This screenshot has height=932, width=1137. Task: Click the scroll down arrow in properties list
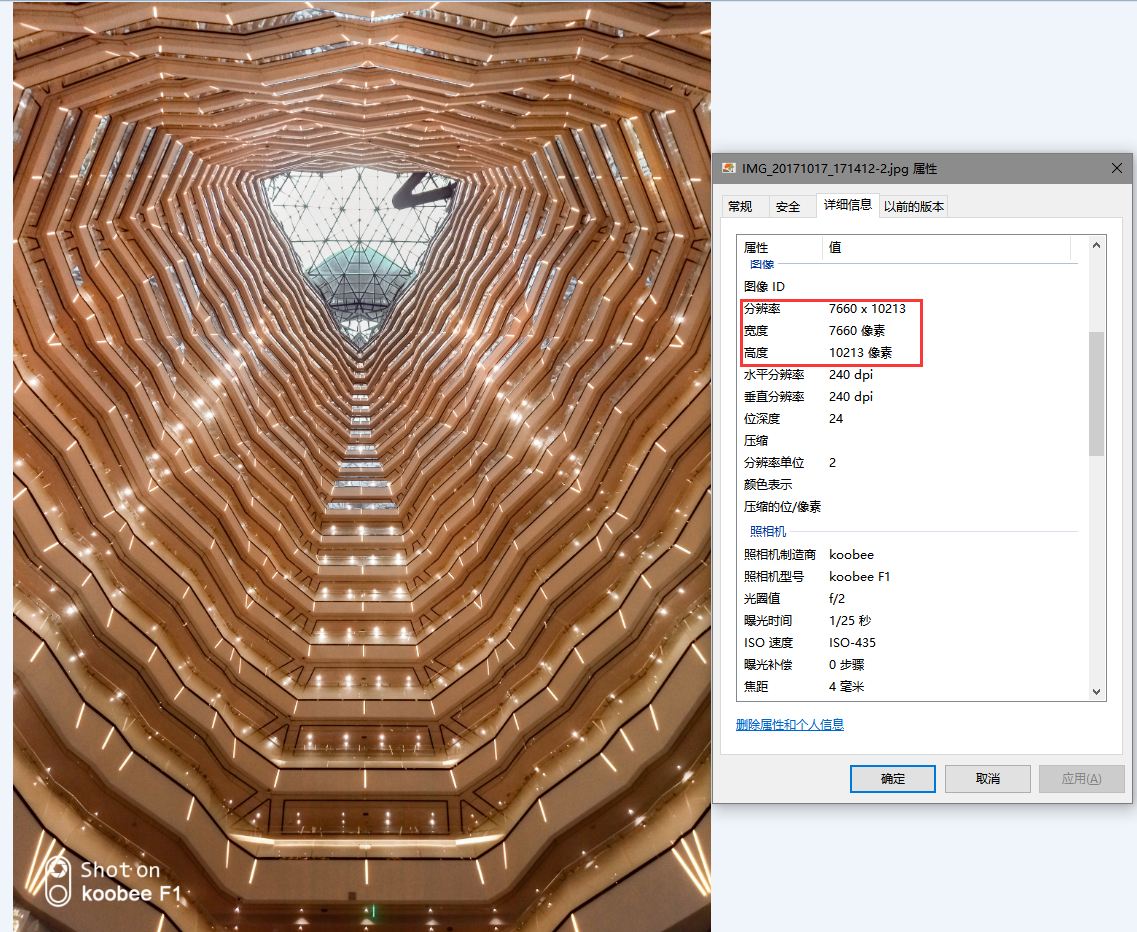coord(1096,692)
